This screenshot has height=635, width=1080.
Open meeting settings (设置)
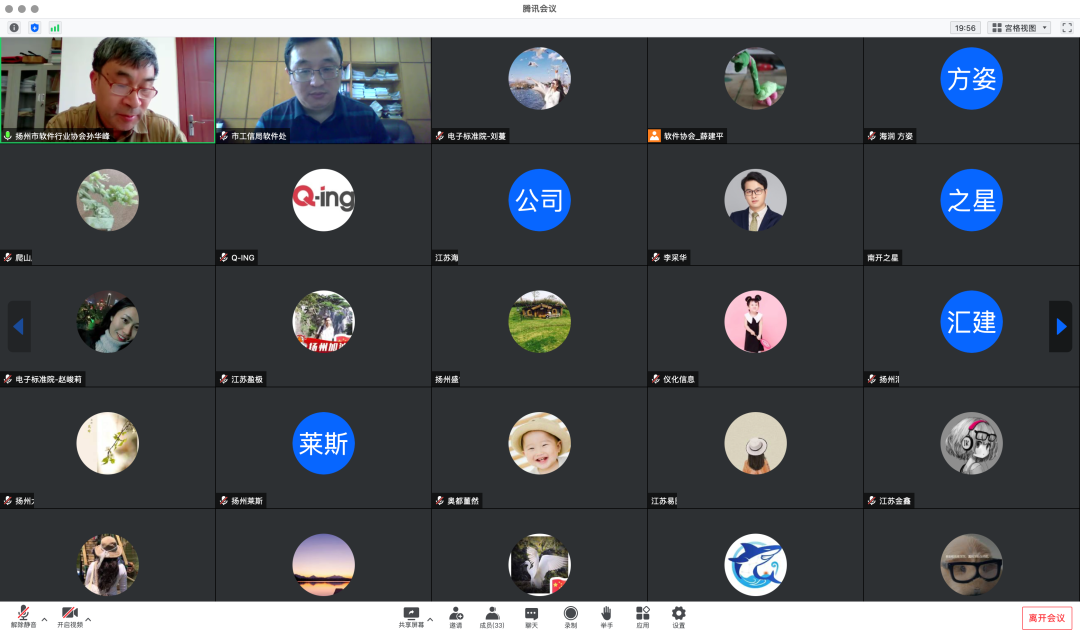pos(679,616)
